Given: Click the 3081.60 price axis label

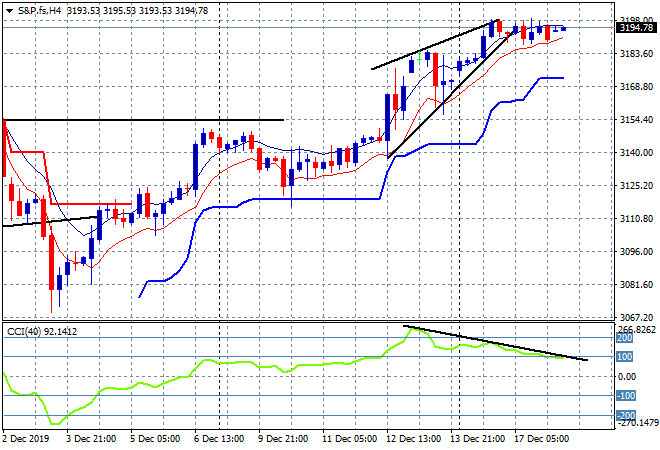Looking at the screenshot, I should pyautogui.click(x=636, y=285).
